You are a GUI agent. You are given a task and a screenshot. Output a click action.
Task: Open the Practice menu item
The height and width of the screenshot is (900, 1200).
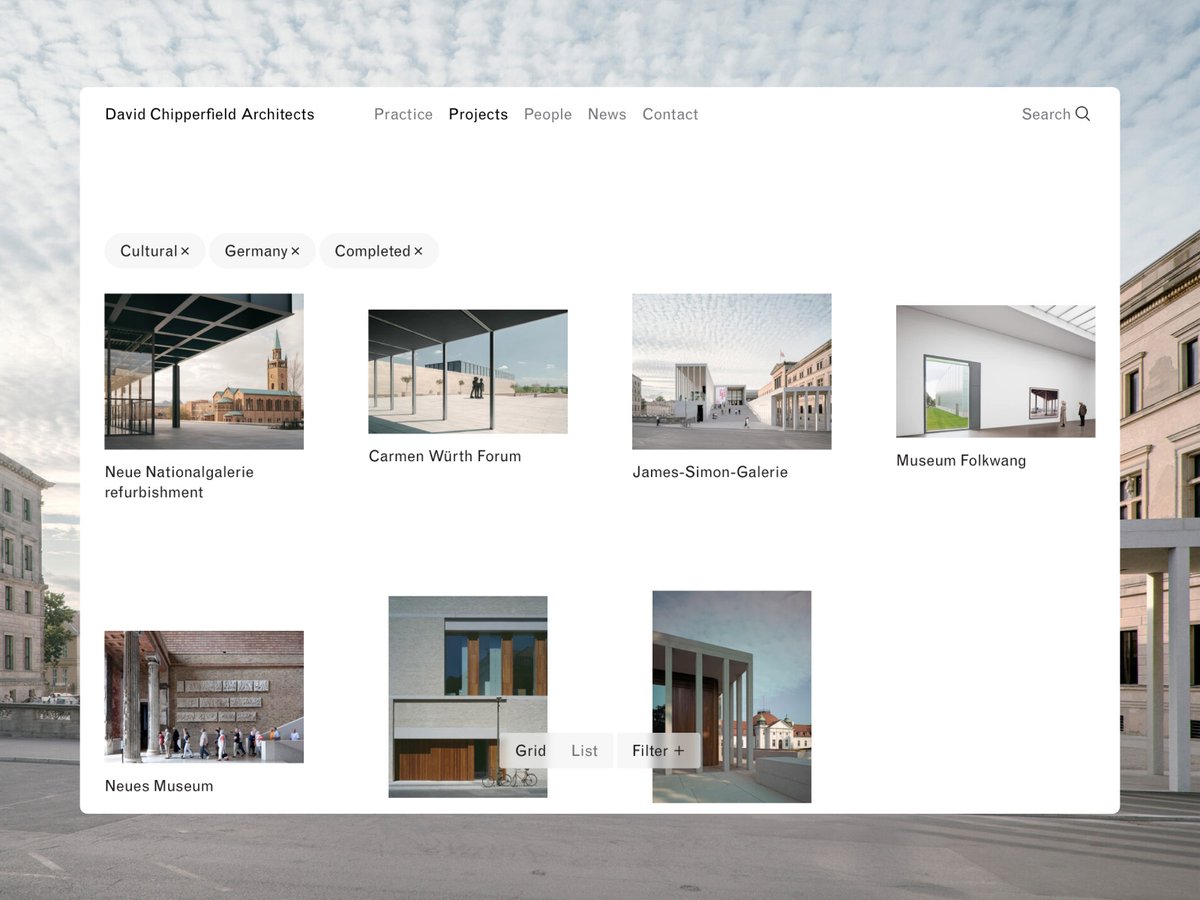point(403,114)
